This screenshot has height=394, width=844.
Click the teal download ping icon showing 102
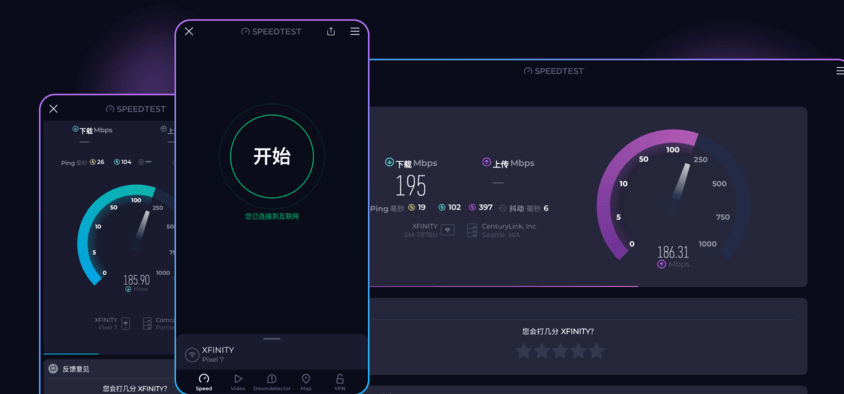tap(442, 207)
